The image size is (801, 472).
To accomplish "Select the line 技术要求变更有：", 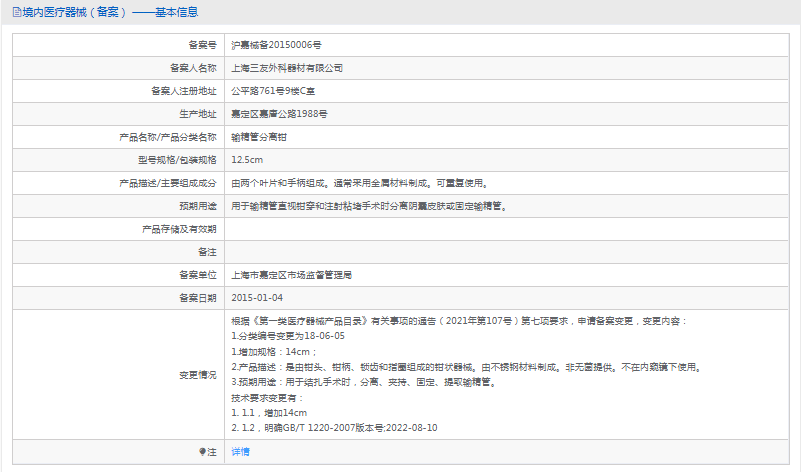I will pos(269,397).
